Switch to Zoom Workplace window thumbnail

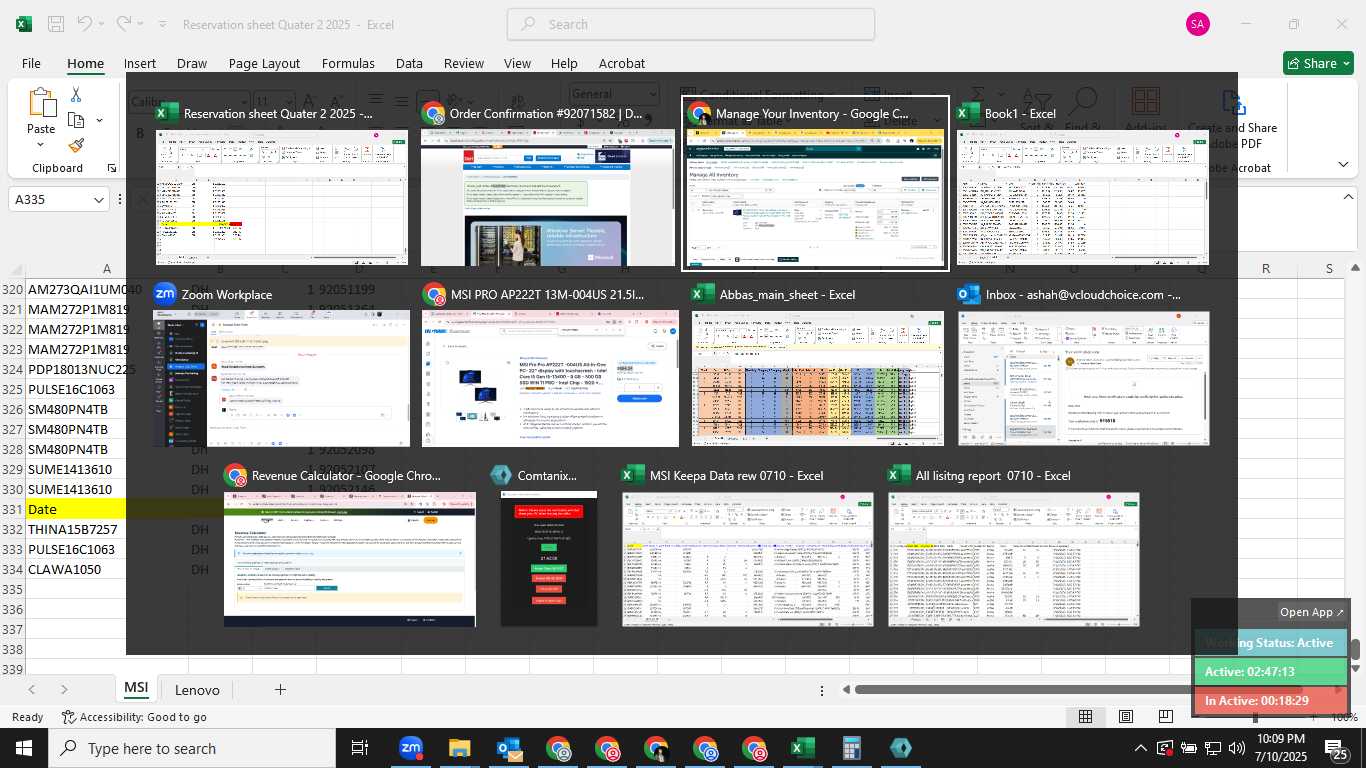281,365
